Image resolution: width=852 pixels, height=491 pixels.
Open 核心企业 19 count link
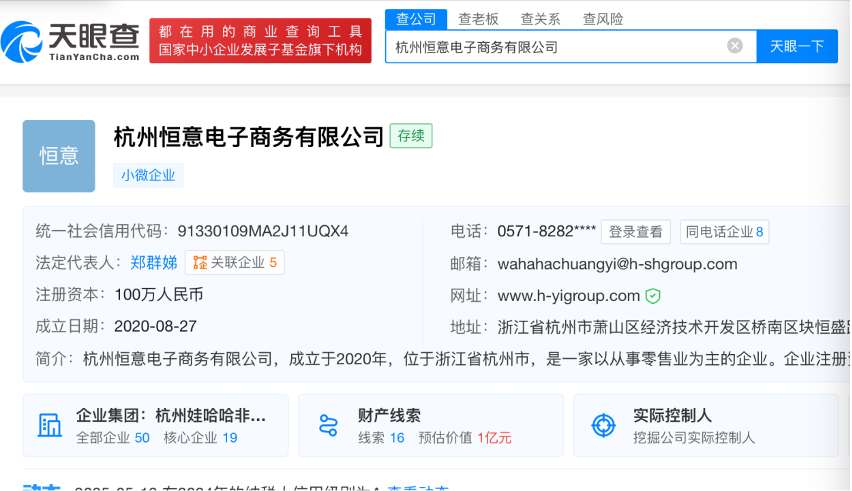(201, 438)
